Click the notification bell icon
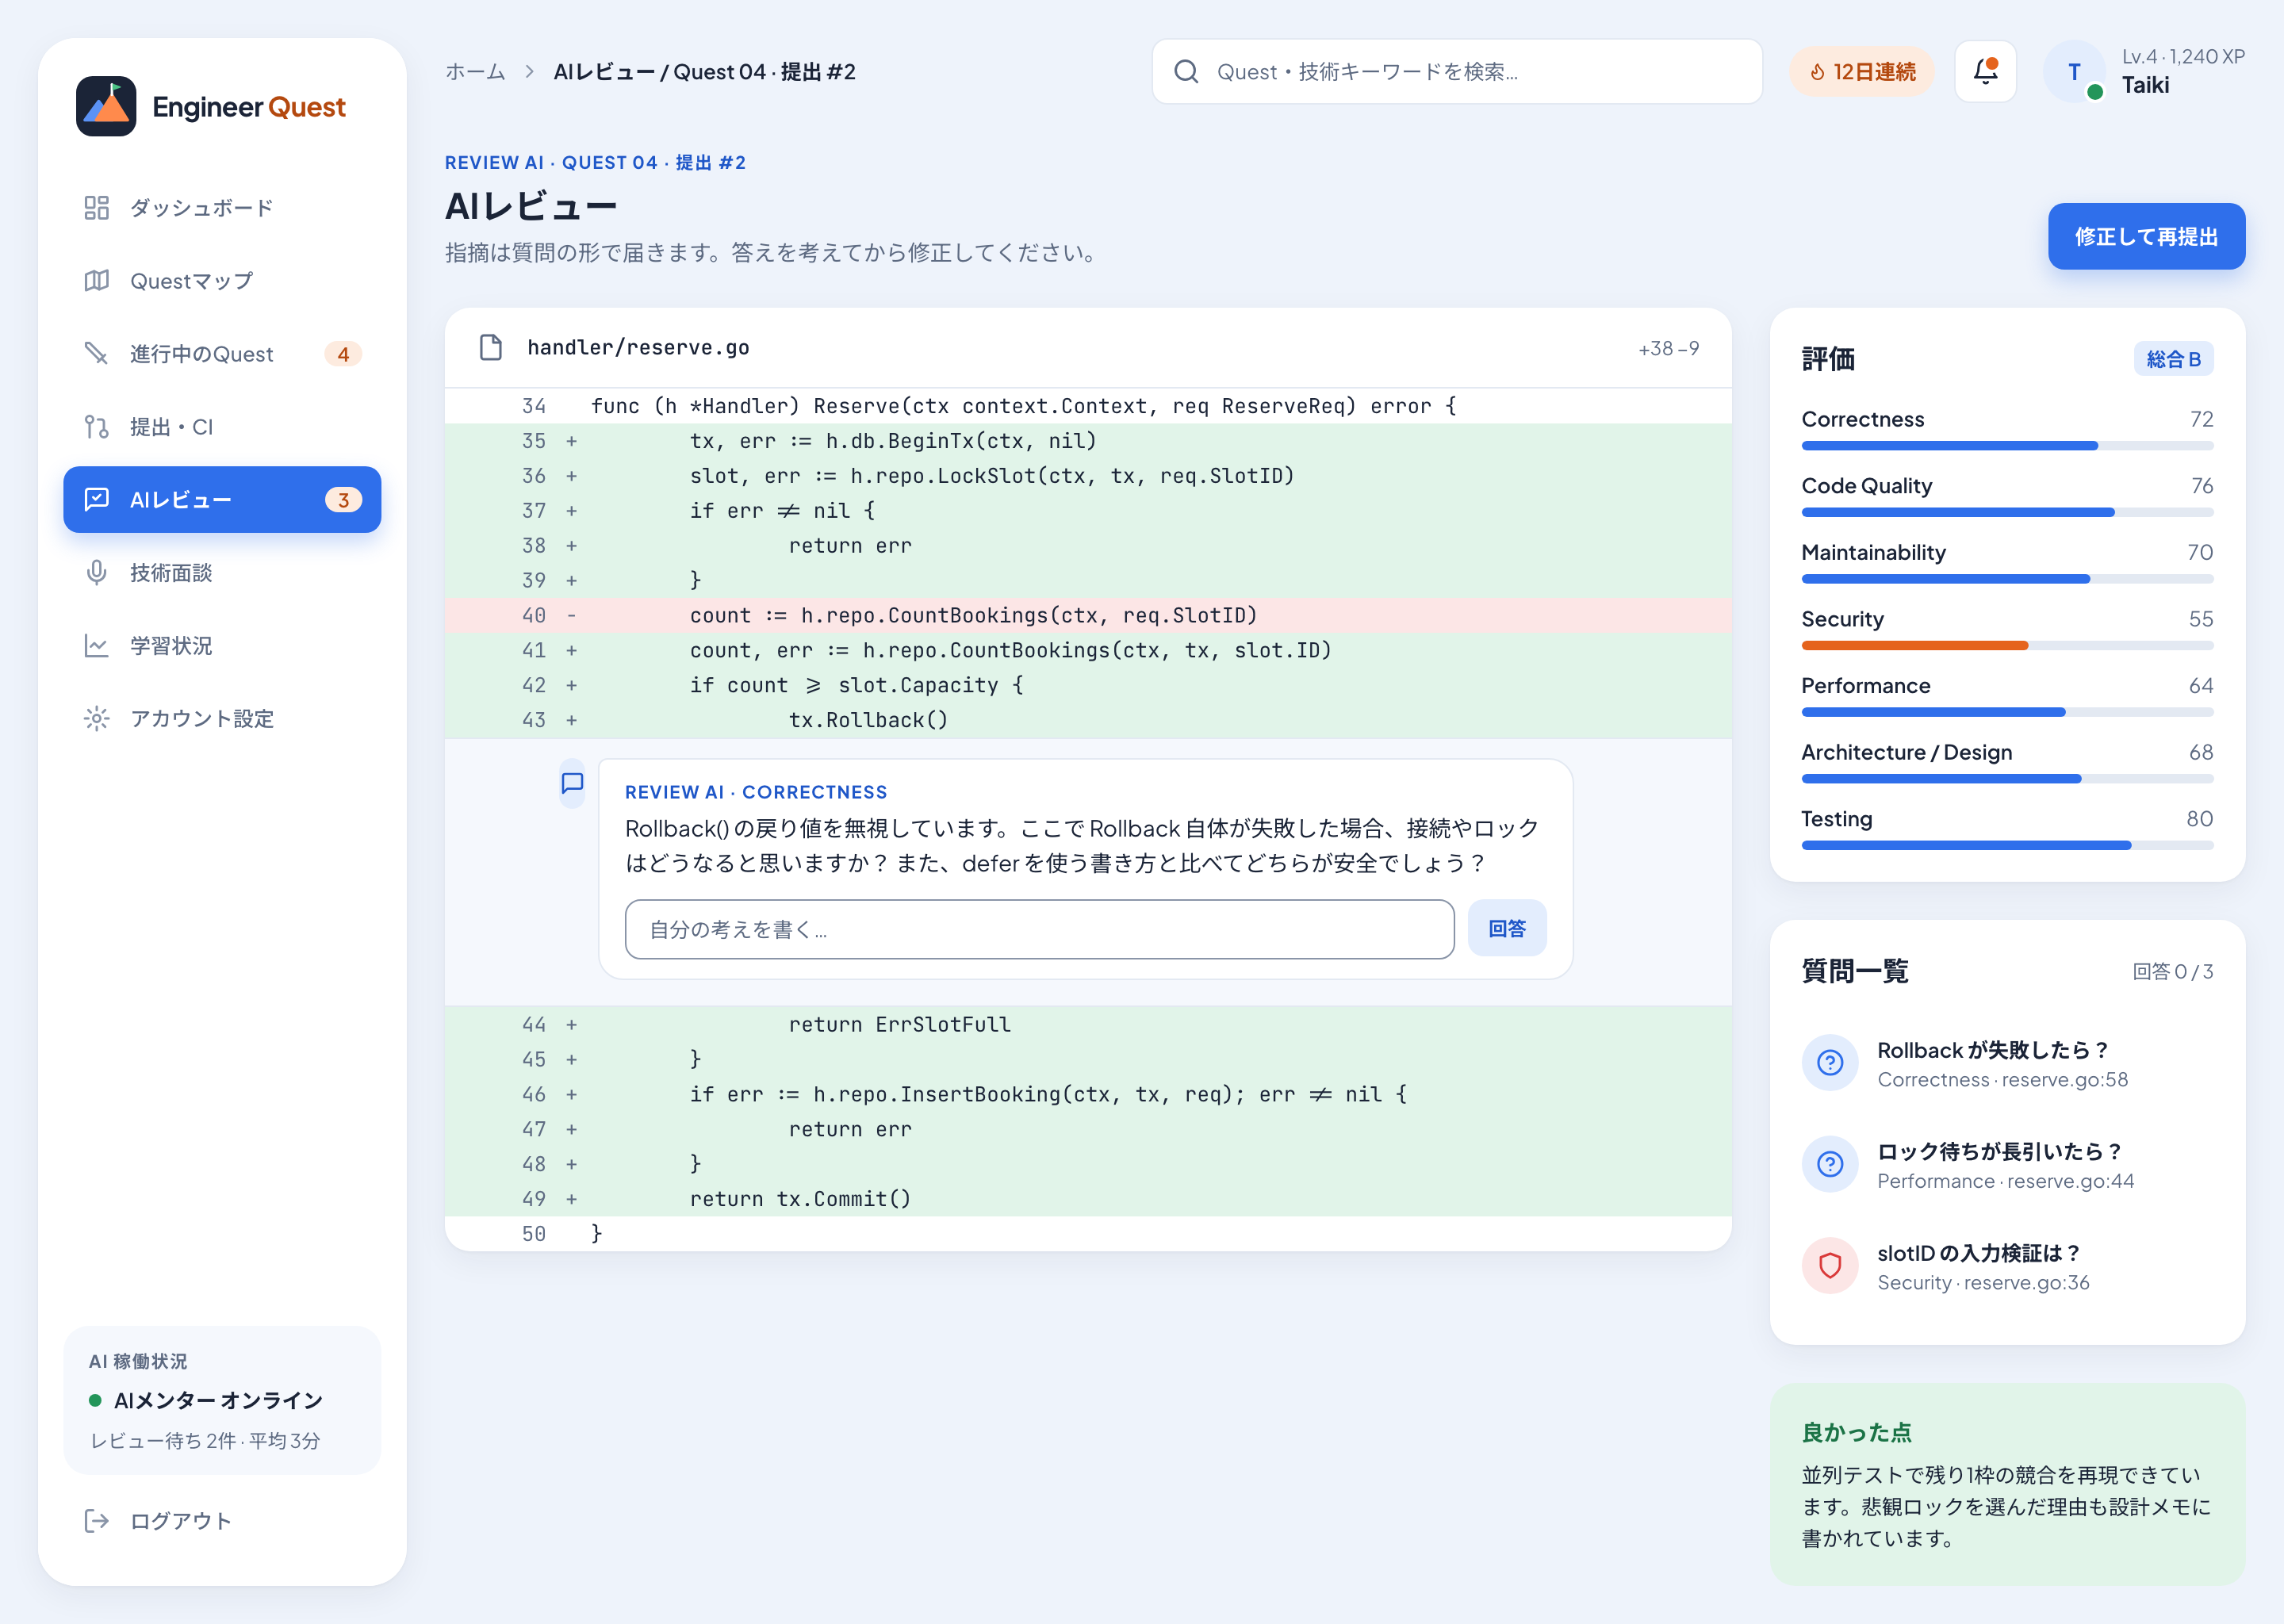Viewport: 2284px width, 1624px height. (1985, 71)
